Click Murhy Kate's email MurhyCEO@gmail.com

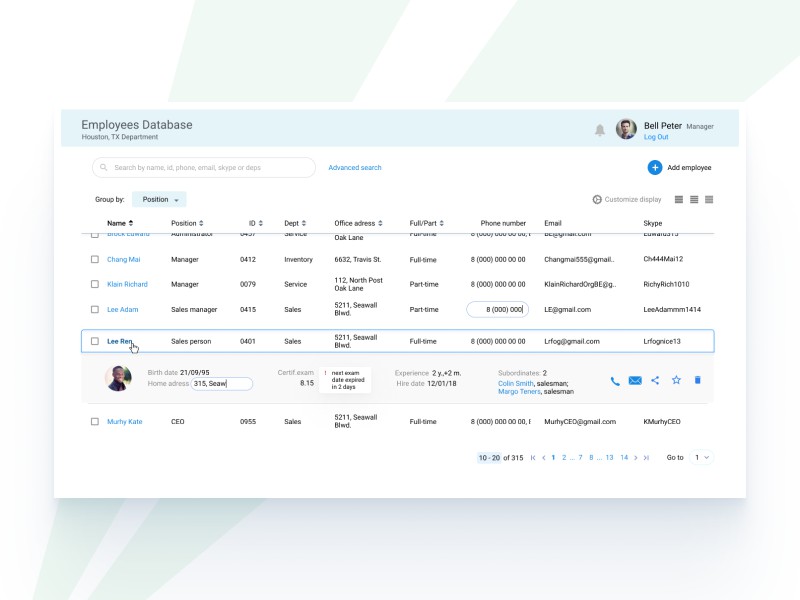click(x=580, y=421)
